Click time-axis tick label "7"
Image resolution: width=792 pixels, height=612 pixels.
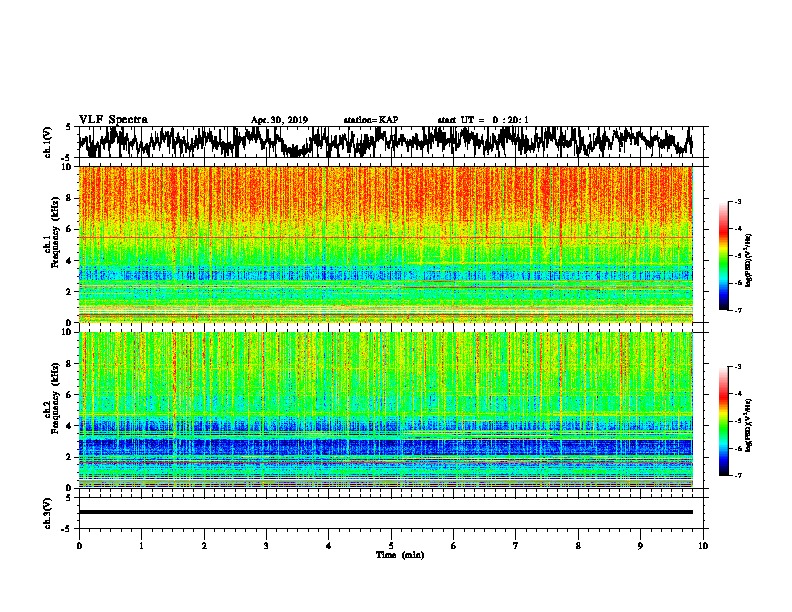coord(516,546)
